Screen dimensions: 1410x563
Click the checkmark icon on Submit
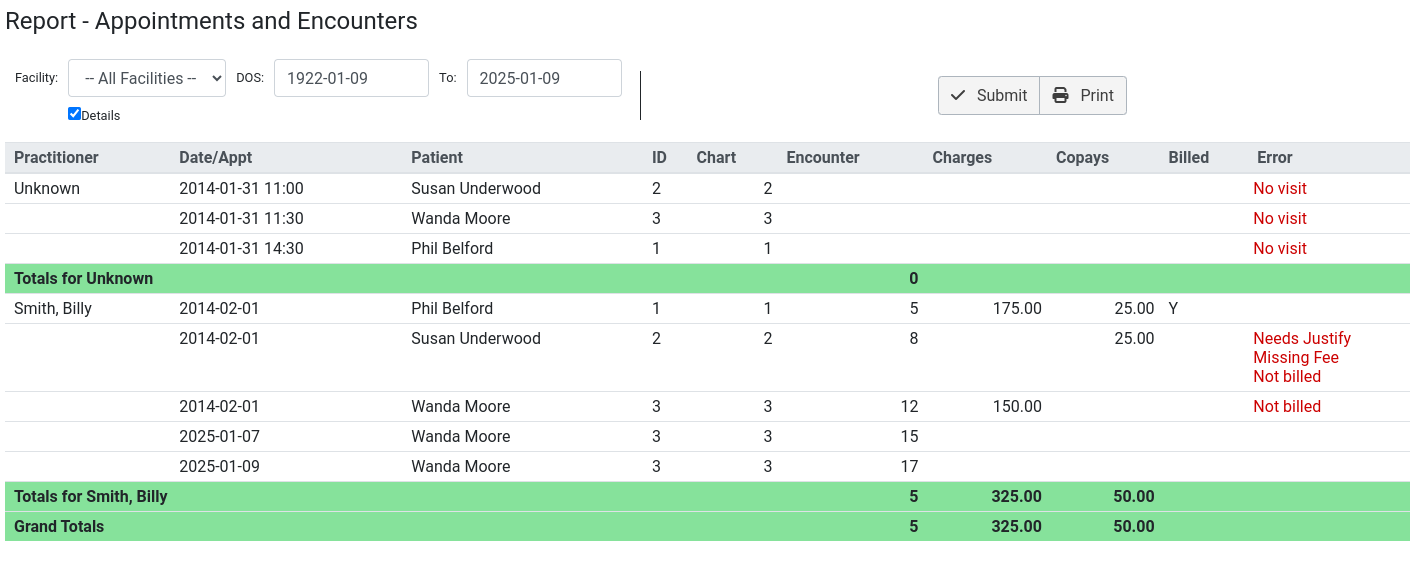pyautogui.click(x=958, y=95)
